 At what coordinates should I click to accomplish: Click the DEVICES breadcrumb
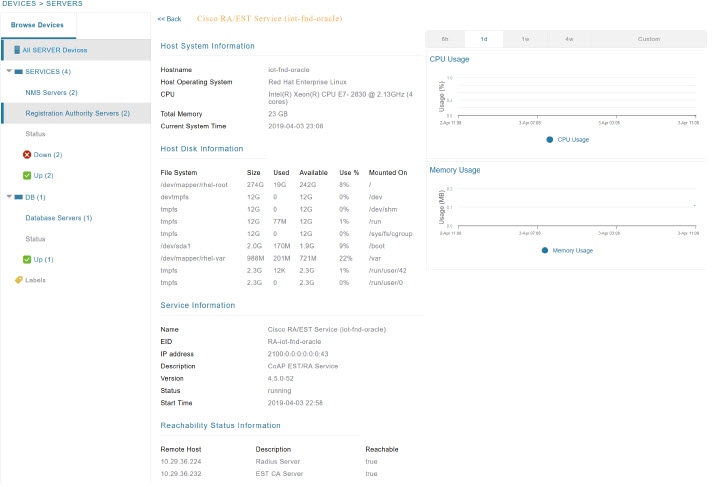point(19,4)
